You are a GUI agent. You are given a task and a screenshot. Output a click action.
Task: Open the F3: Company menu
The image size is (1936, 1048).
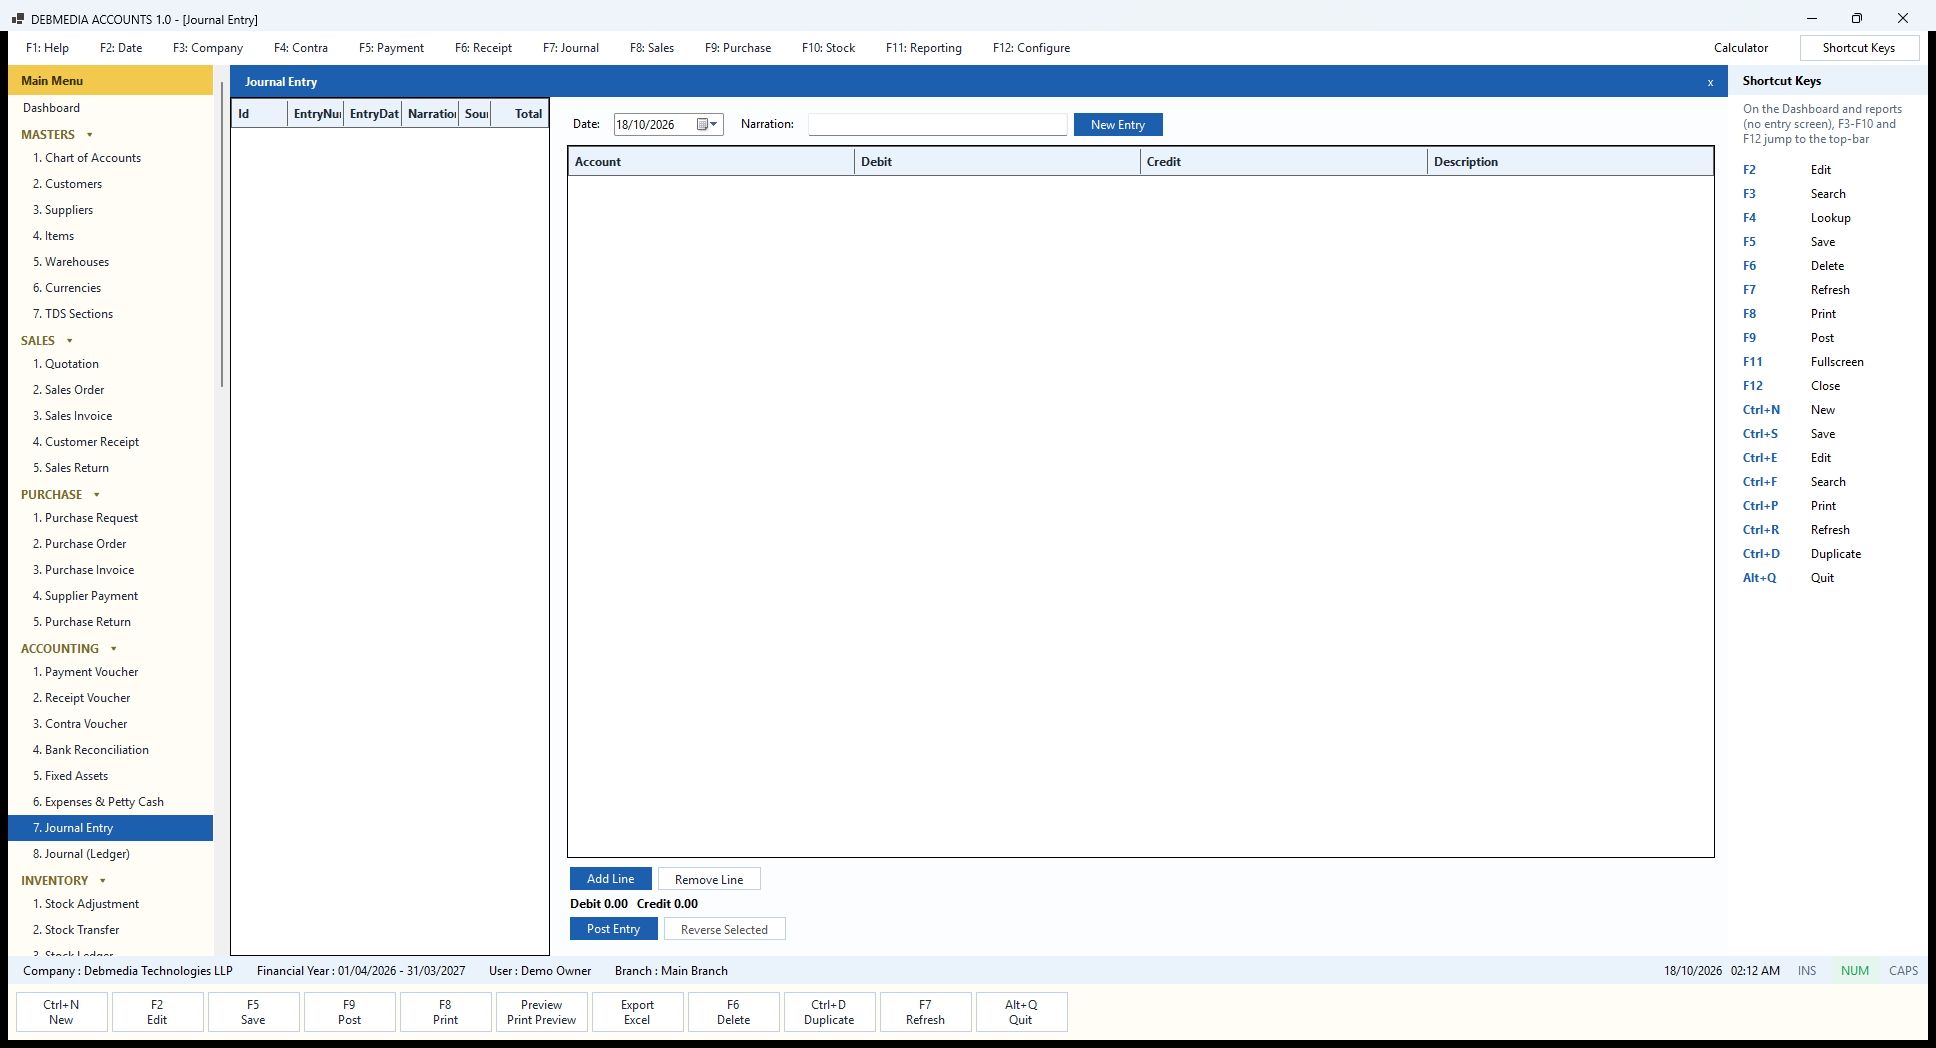pos(208,48)
